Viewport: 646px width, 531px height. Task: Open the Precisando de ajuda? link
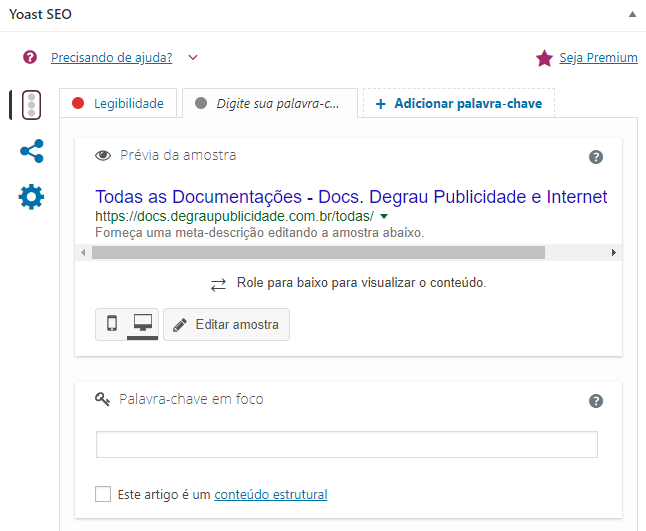pyautogui.click(x=112, y=57)
